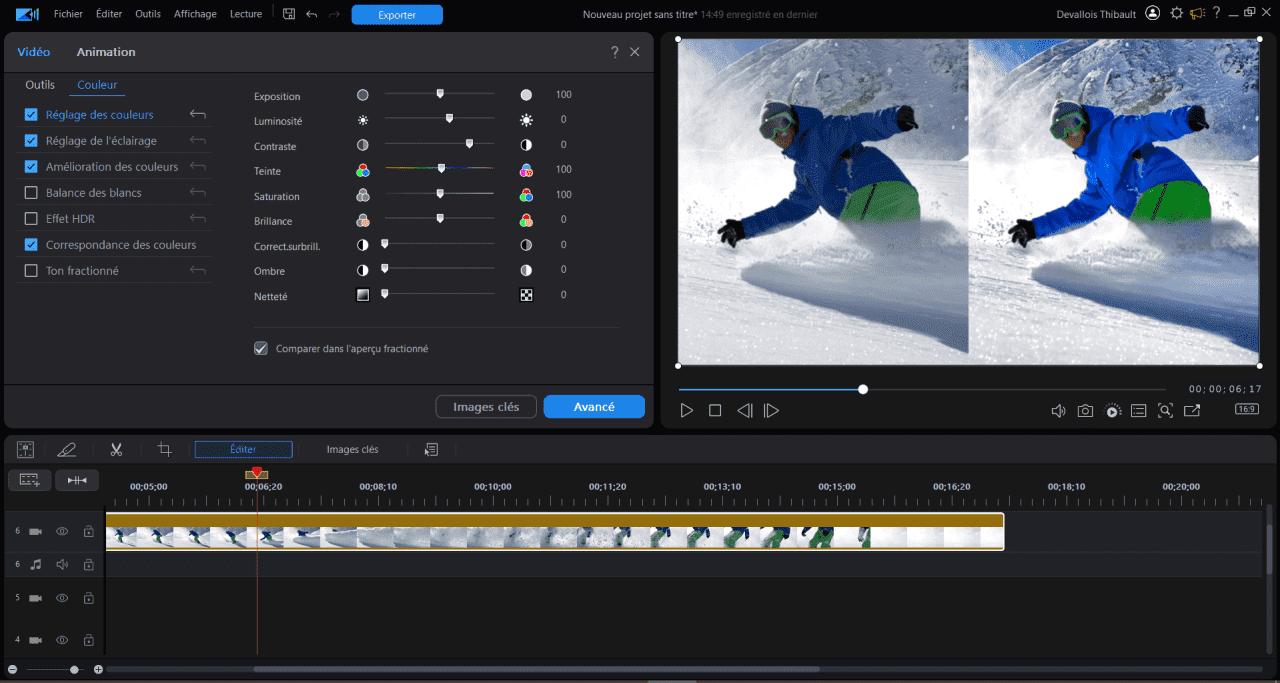Image resolution: width=1280 pixels, height=683 pixels.
Task: Enable Ton fractionné option
Action: (30, 270)
